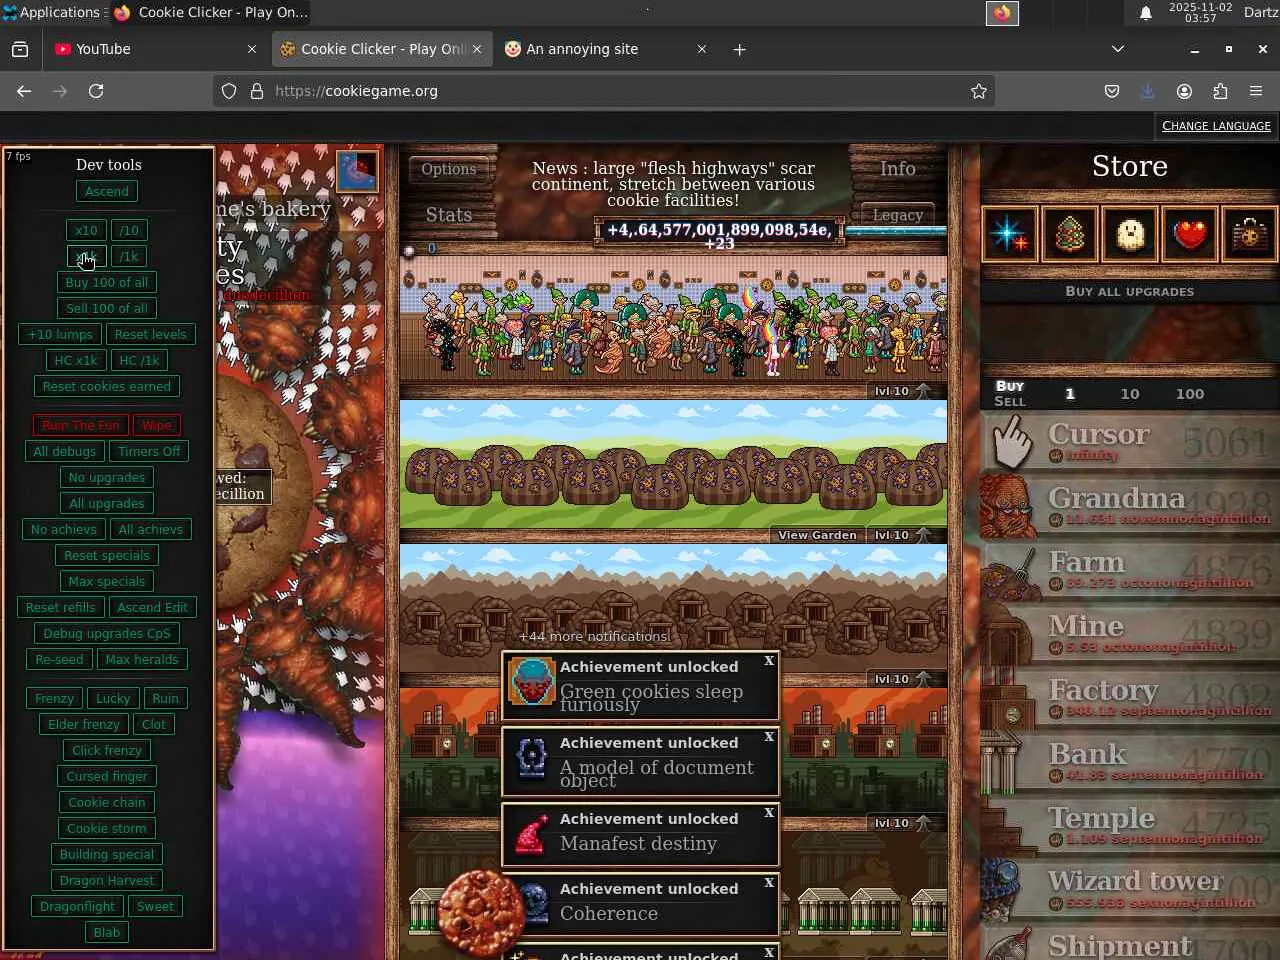The width and height of the screenshot is (1280, 960).
Task: Click the Manafest destiny achievement hat icon
Action: tap(532, 834)
